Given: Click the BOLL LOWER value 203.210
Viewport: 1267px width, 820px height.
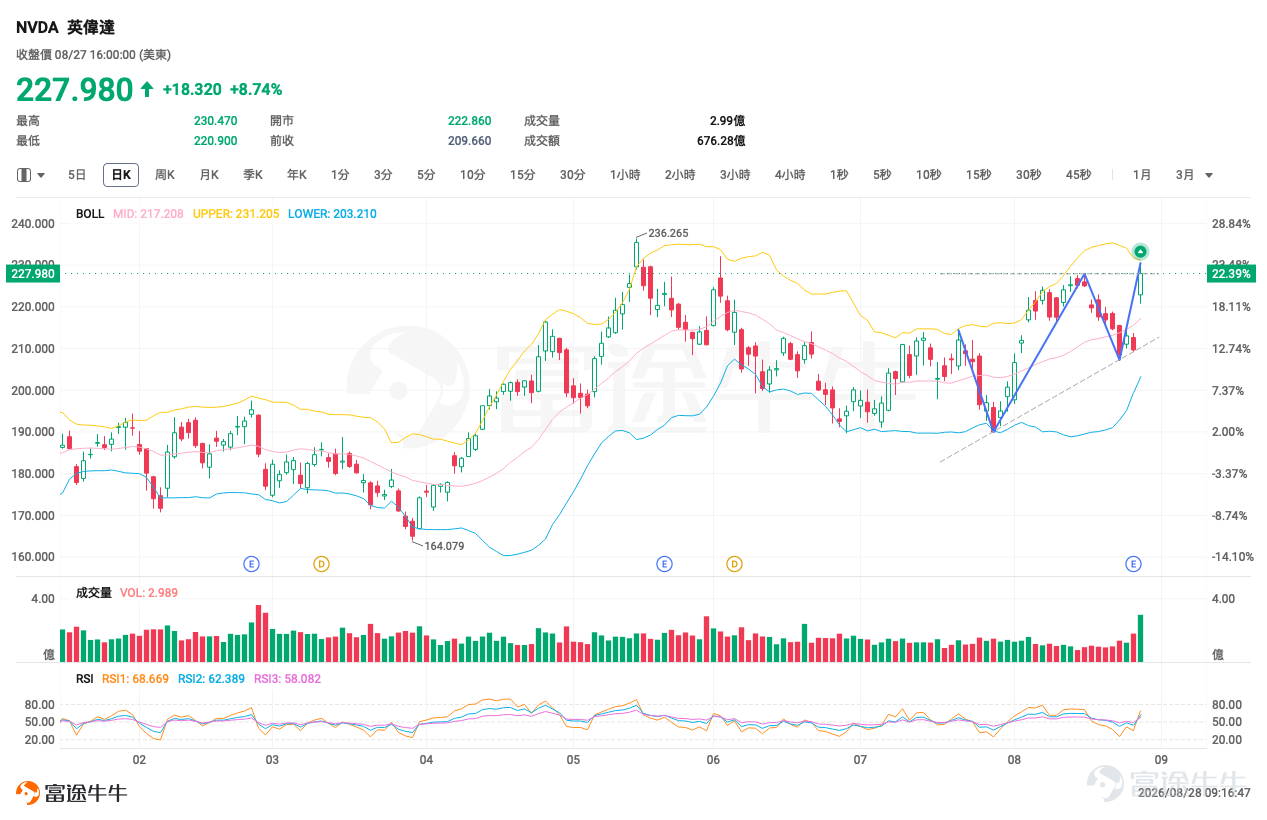Looking at the screenshot, I should [x=332, y=214].
